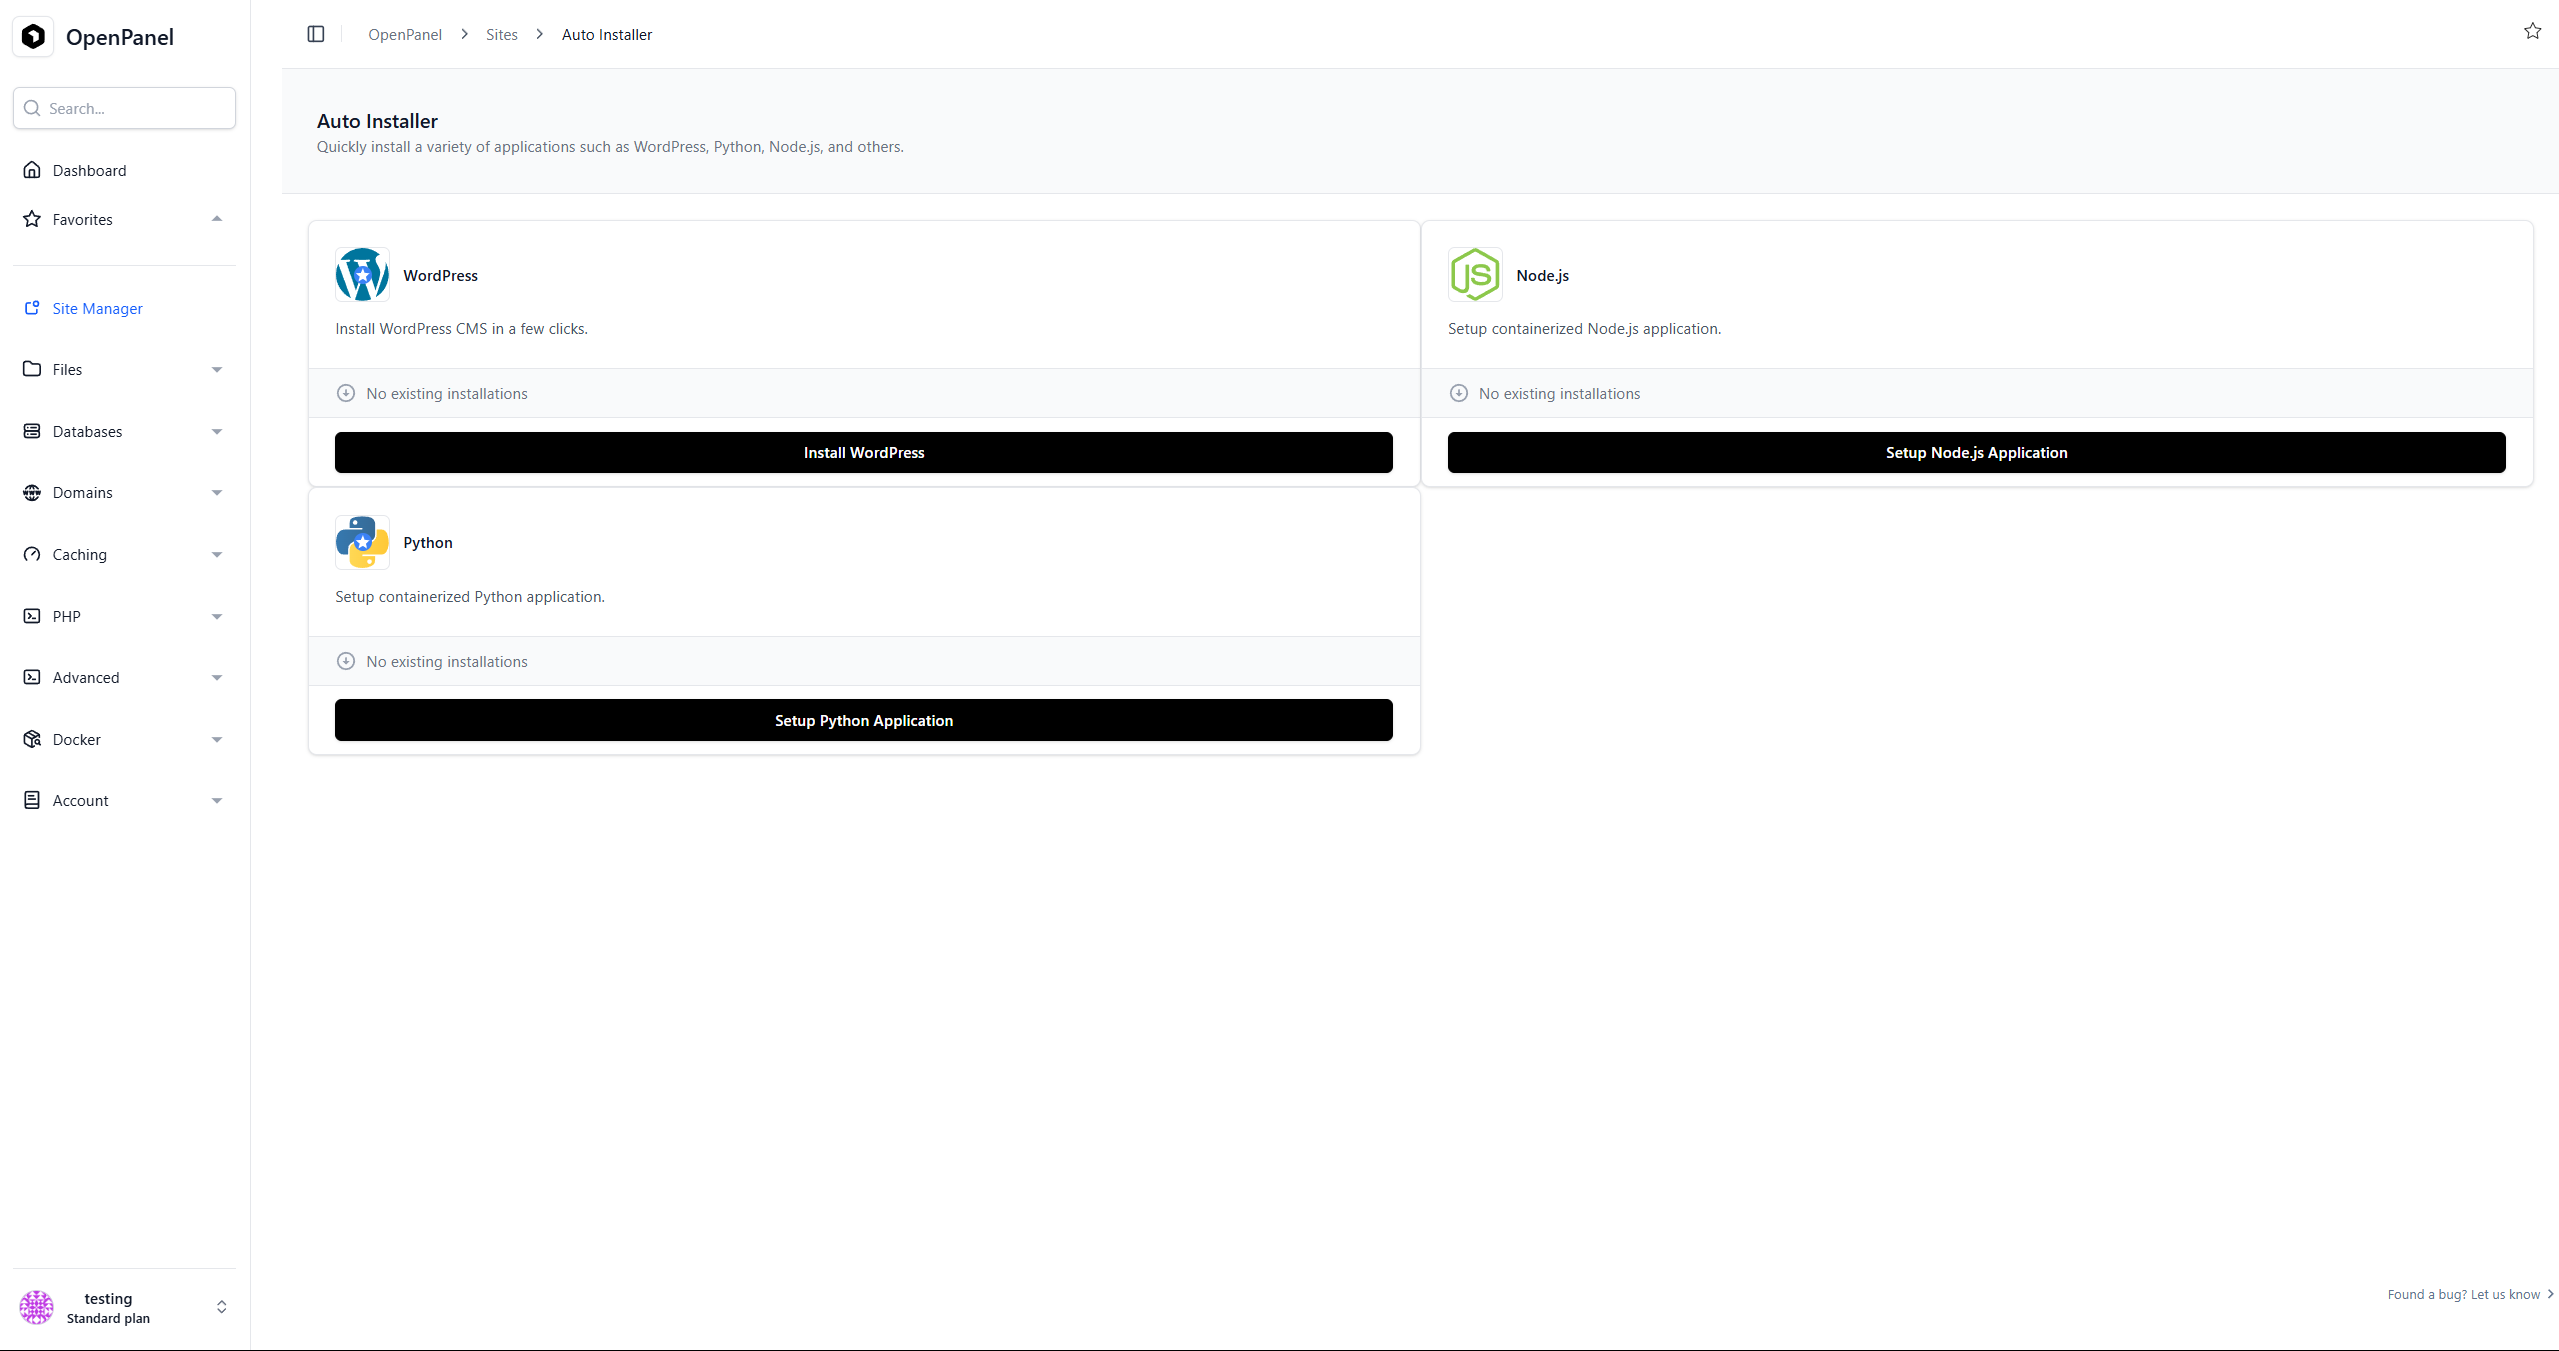The height and width of the screenshot is (1351, 2559).
Task: Go to Sites breadcrumb link
Action: 502,34
